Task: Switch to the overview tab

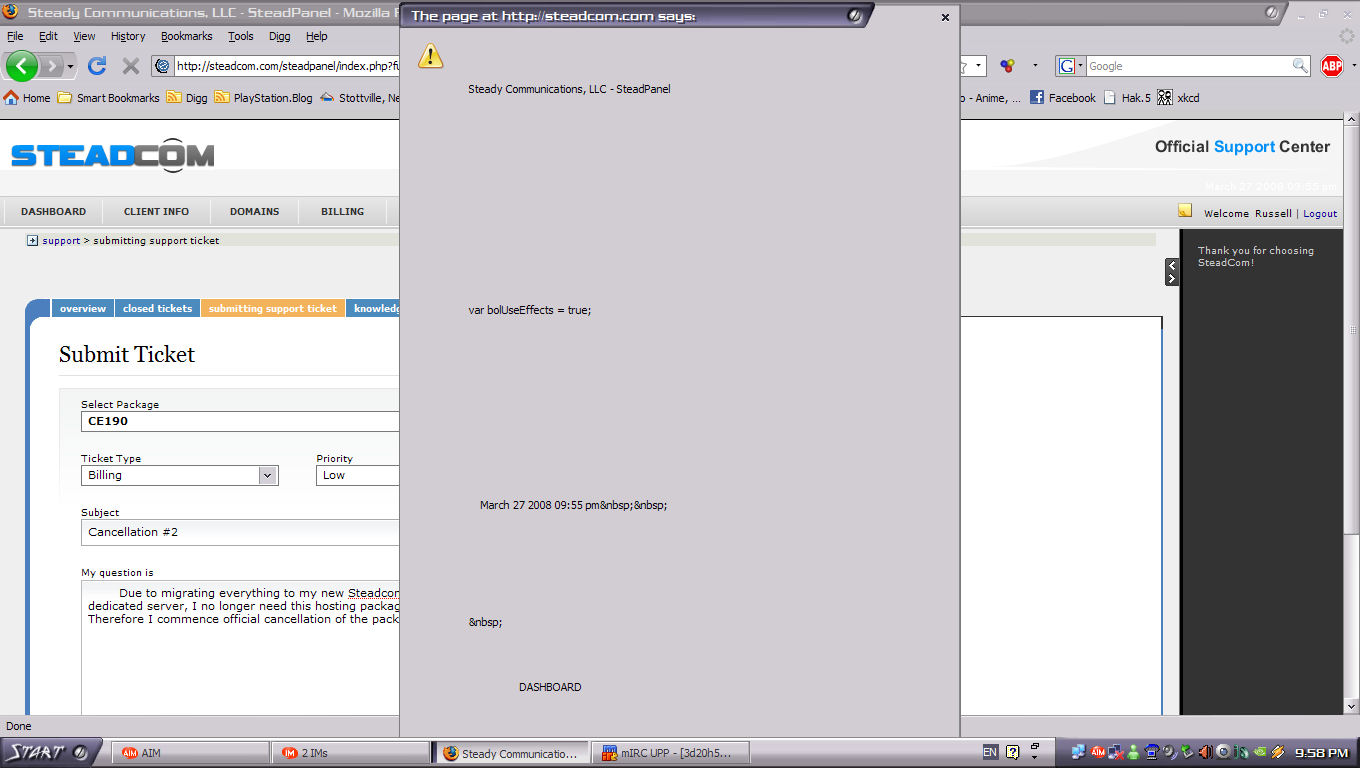Action: click(x=83, y=309)
